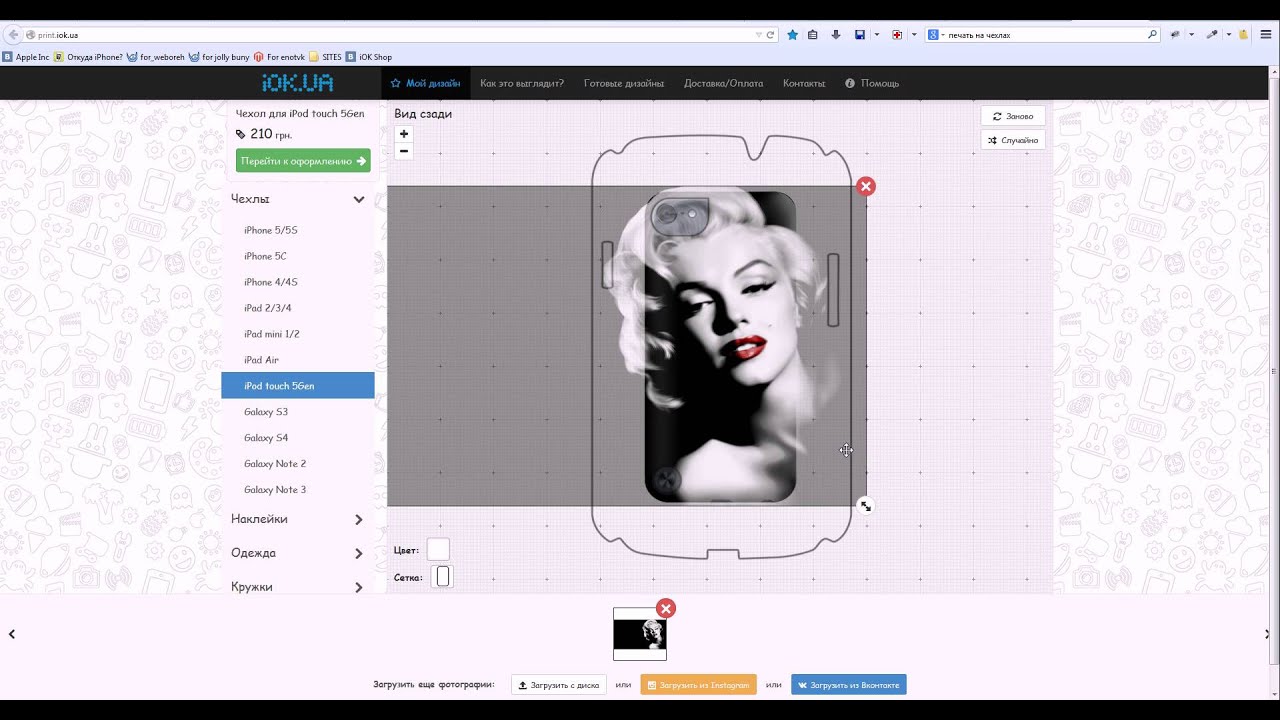
Task: Open dropdown arrow next to red cross icon
Action: pos(914,35)
